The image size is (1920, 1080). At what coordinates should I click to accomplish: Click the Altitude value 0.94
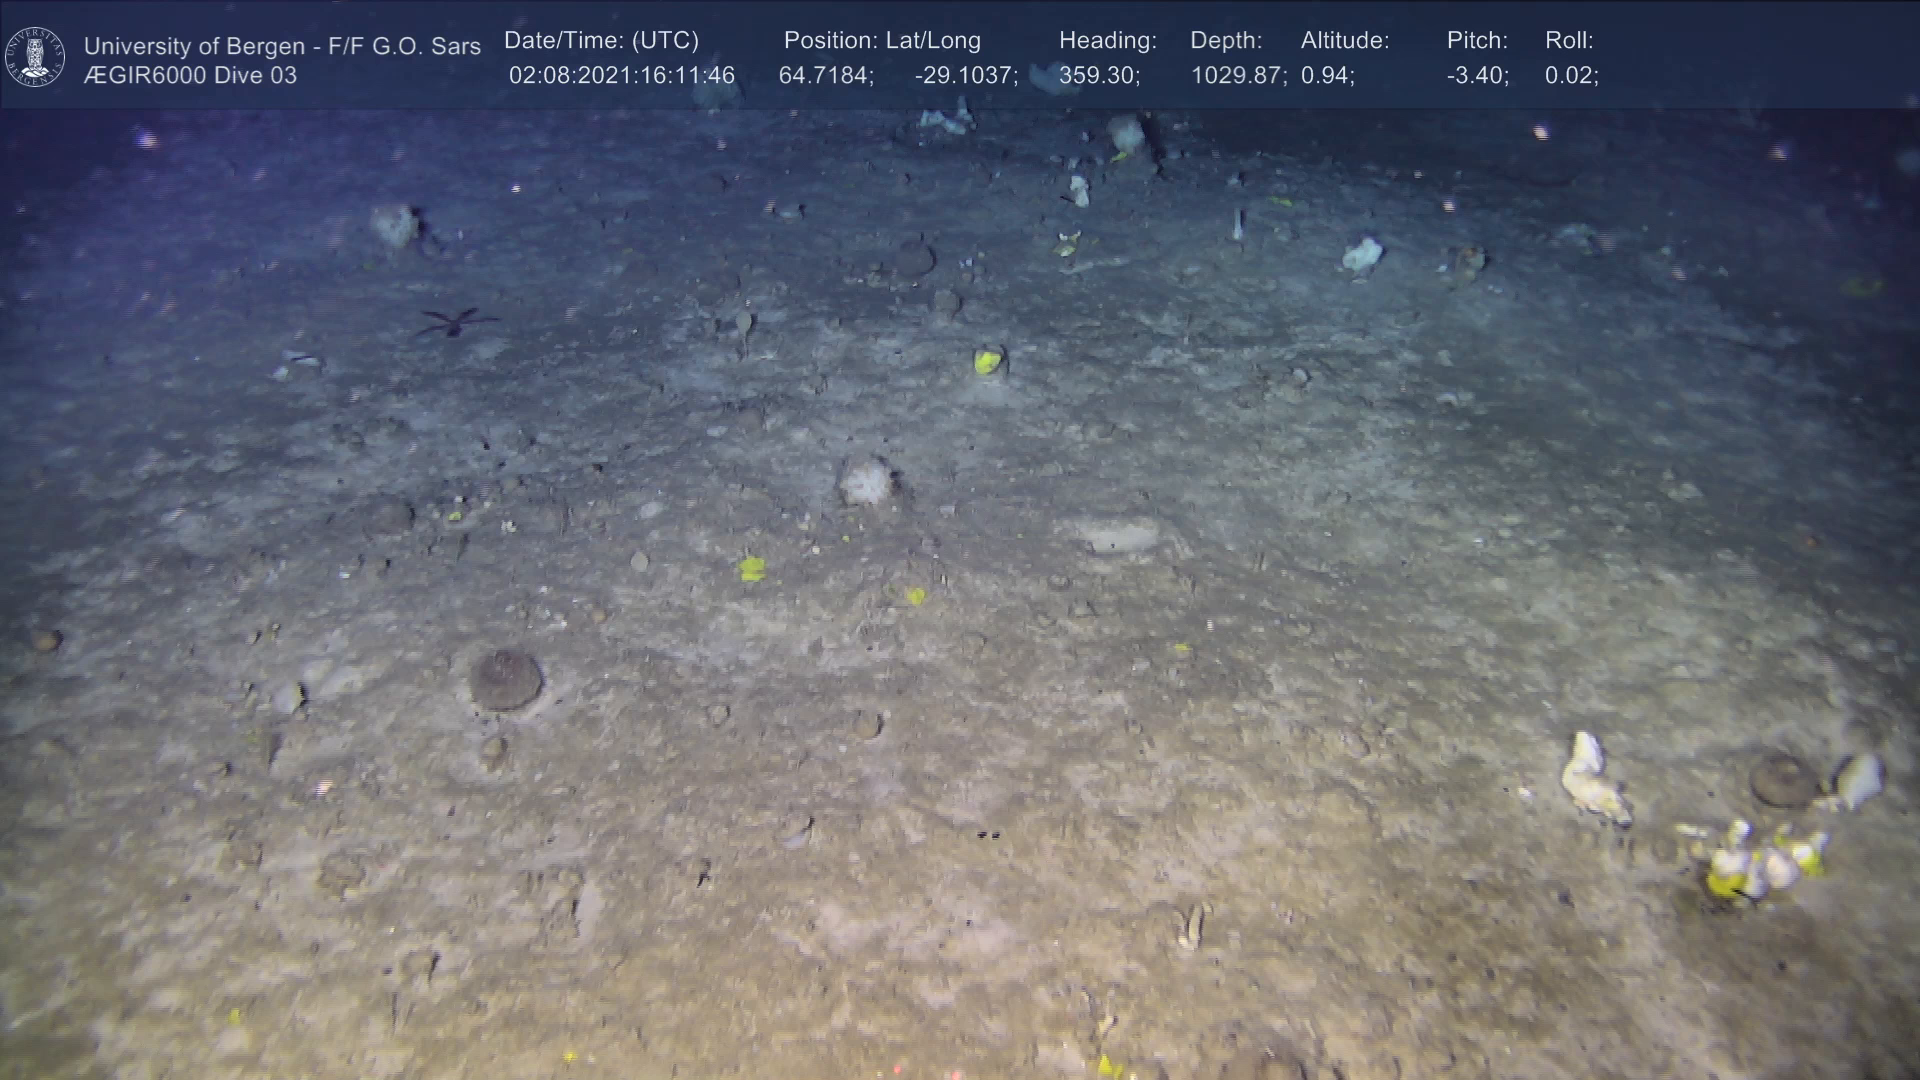point(1327,76)
